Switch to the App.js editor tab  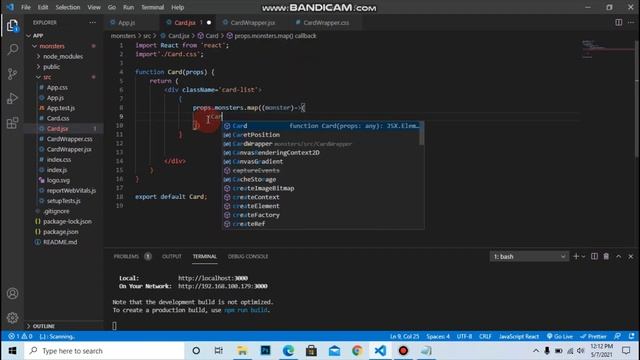pyautogui.click(x=127, y=22)
